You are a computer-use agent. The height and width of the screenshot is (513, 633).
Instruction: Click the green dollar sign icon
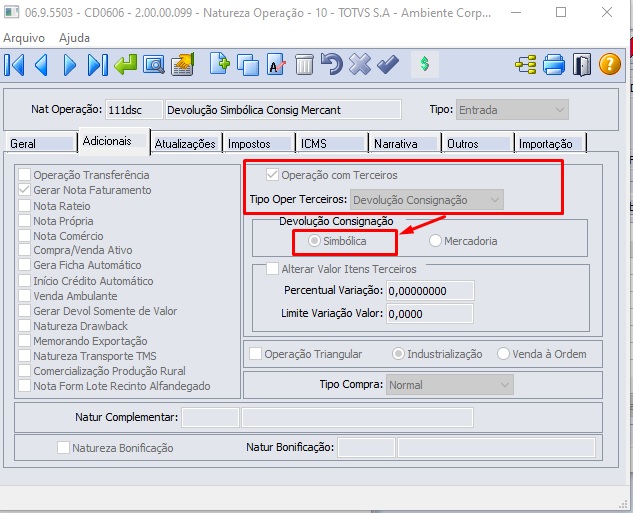tap(424, 64)
